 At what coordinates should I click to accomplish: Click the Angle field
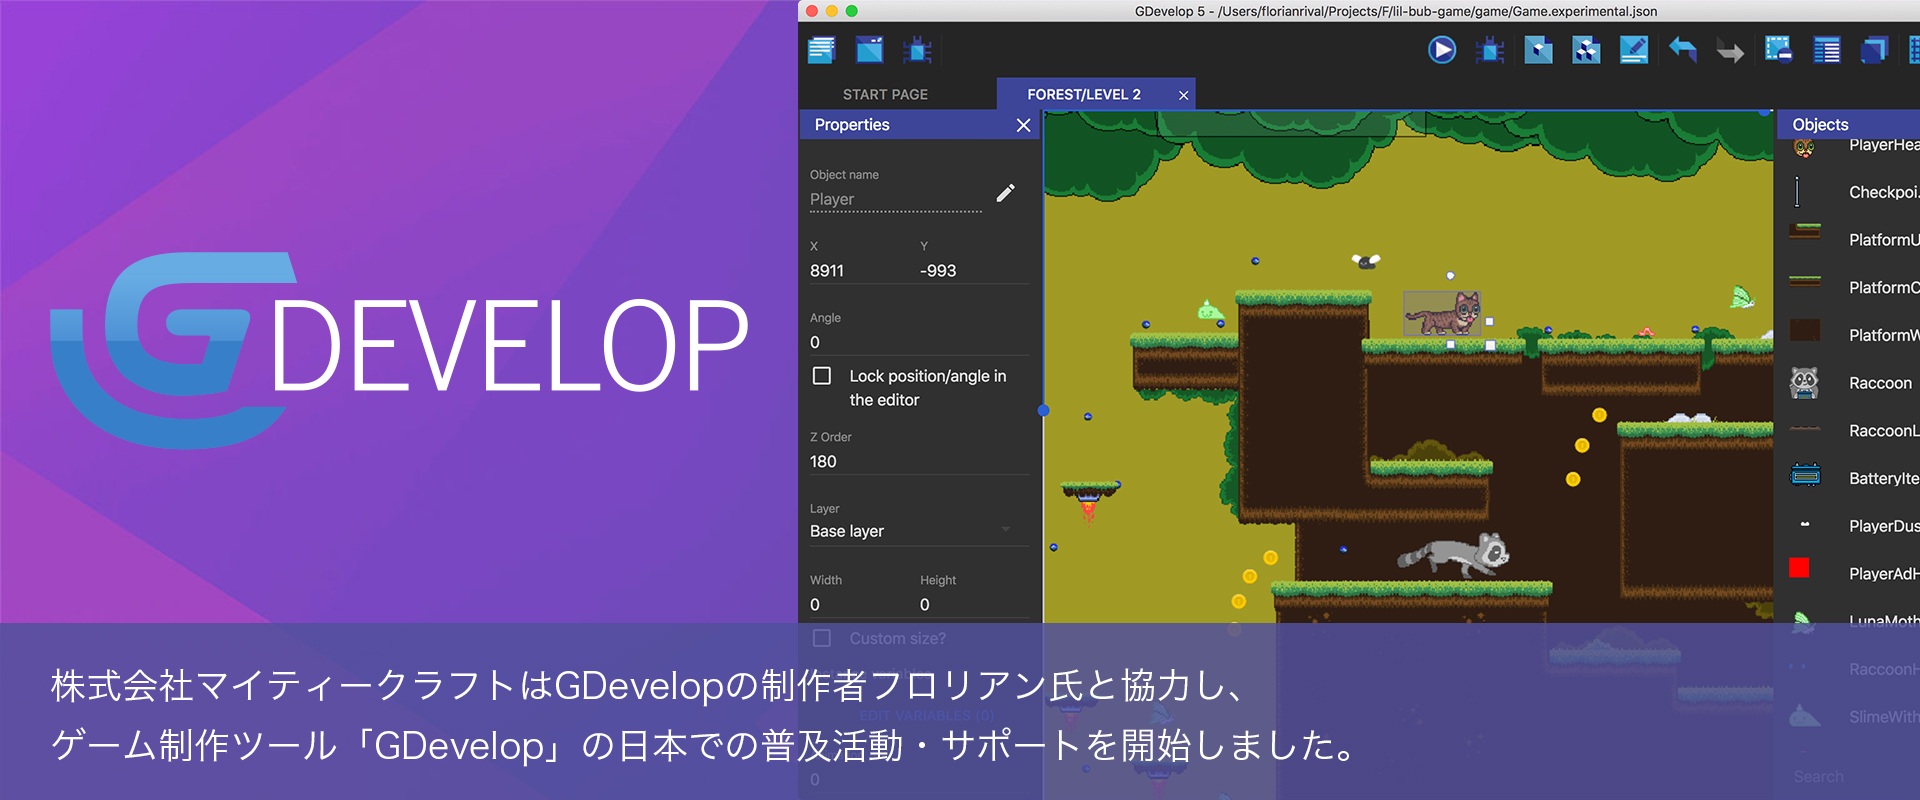coord(919,342)
